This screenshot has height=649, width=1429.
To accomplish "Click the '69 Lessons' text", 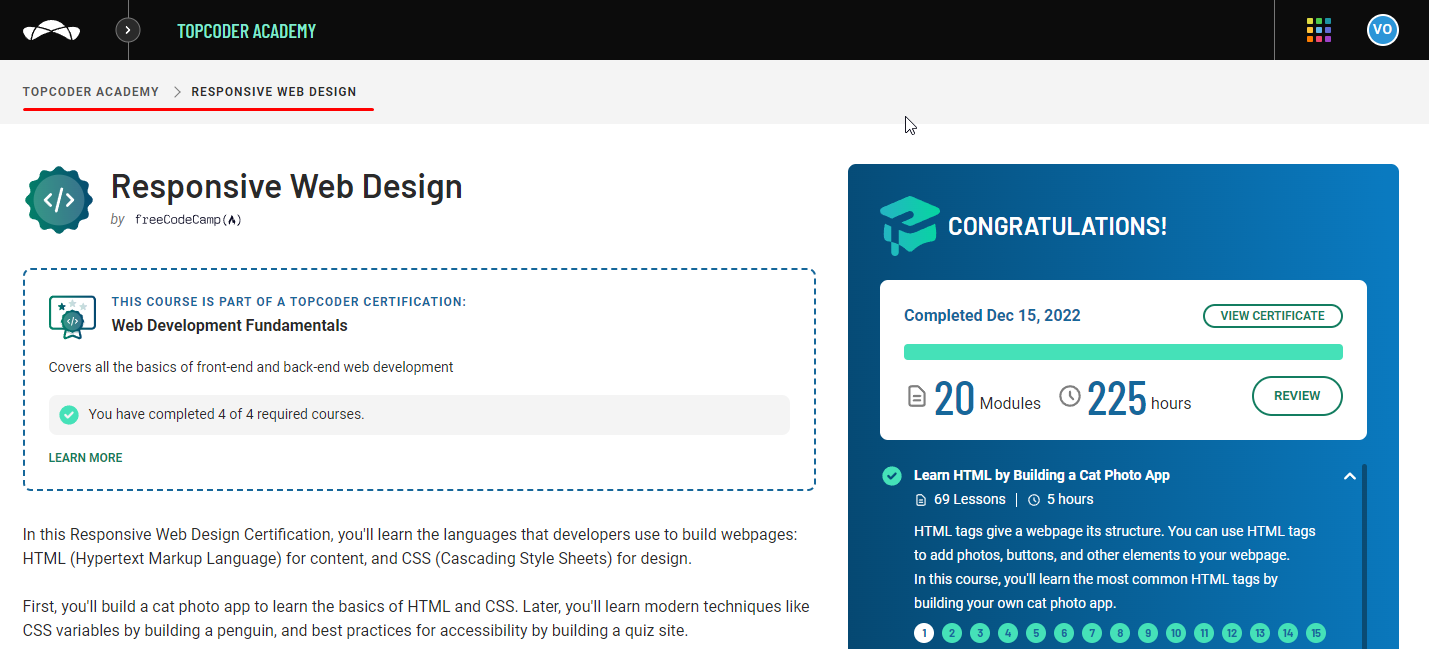I will [x=970, y=500].
